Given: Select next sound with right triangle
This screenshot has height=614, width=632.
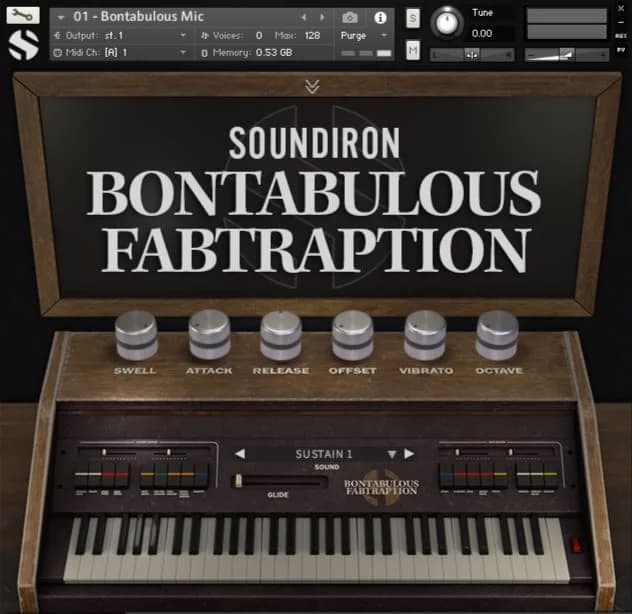Looking at the screenshot, I should [410, 454].
